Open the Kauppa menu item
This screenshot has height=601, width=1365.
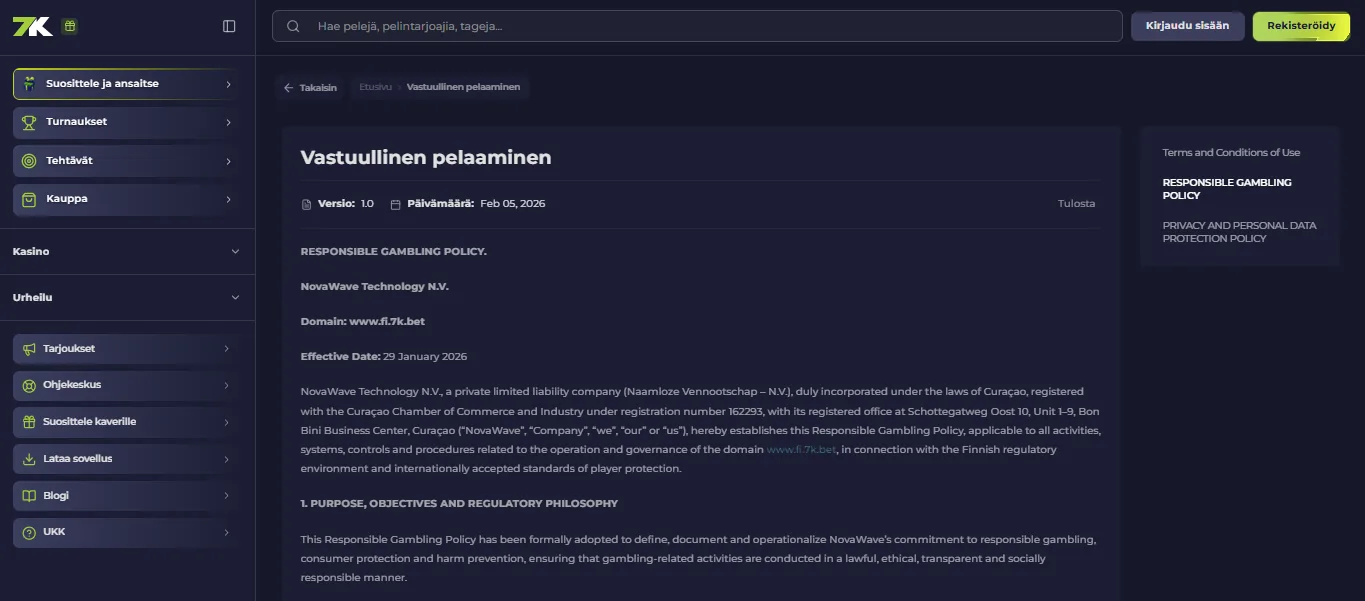tap(127, 199)
